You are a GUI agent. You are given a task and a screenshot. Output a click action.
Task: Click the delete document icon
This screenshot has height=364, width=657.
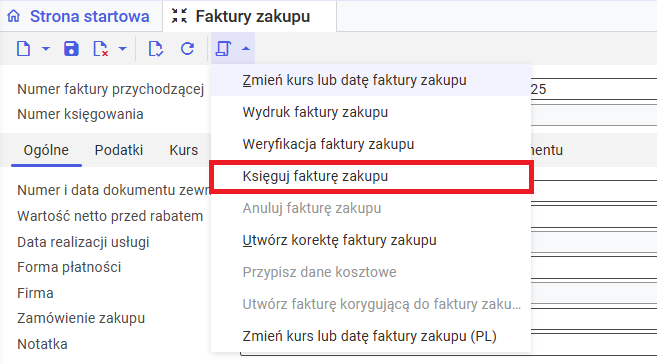(x=101, y=49)
